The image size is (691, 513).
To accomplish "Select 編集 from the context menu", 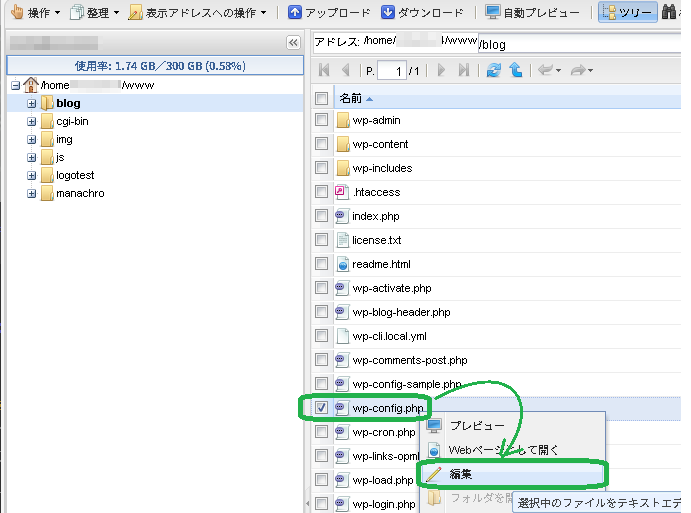I will (461, 473).
